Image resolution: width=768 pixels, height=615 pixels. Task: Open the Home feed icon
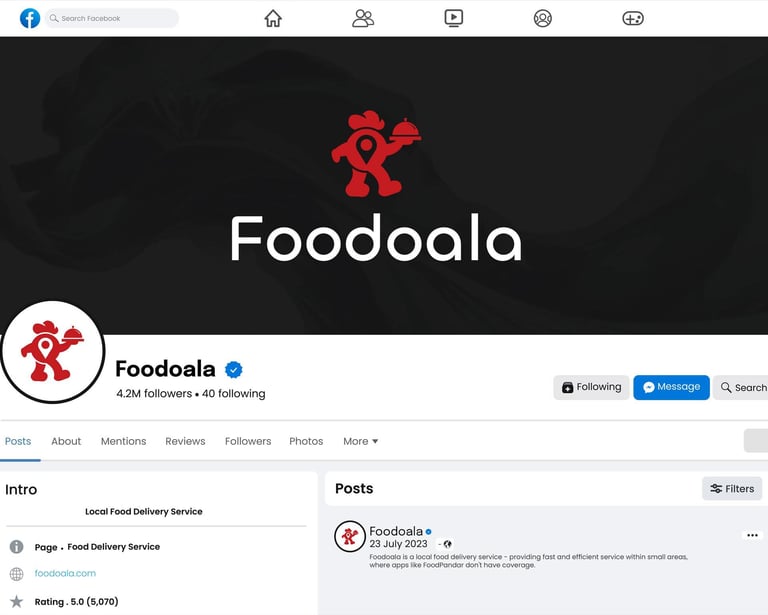coord(273,19)
